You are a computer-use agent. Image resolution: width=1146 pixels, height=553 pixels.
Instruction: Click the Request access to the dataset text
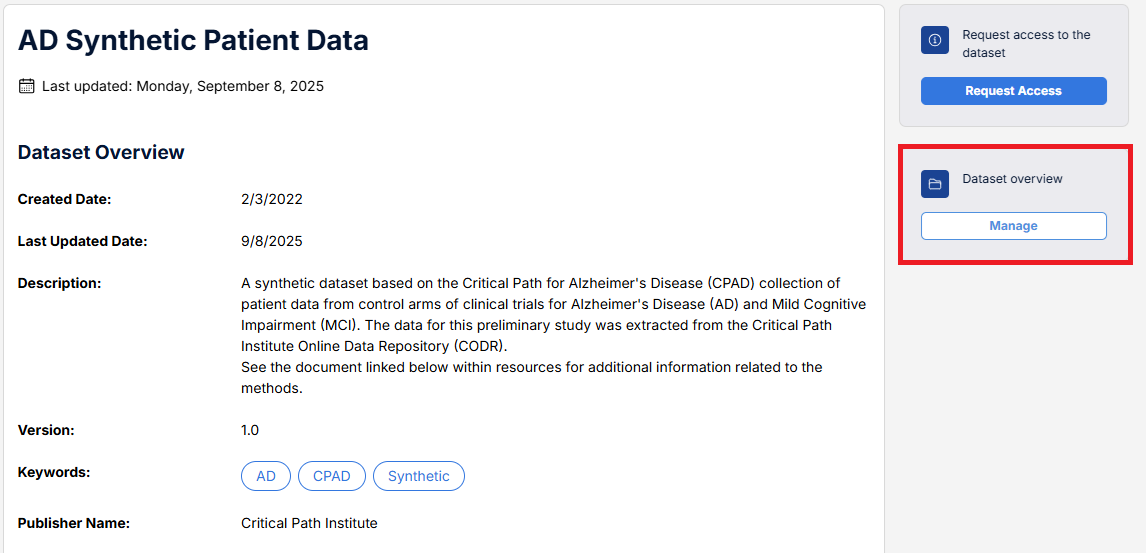[1026, 43]
